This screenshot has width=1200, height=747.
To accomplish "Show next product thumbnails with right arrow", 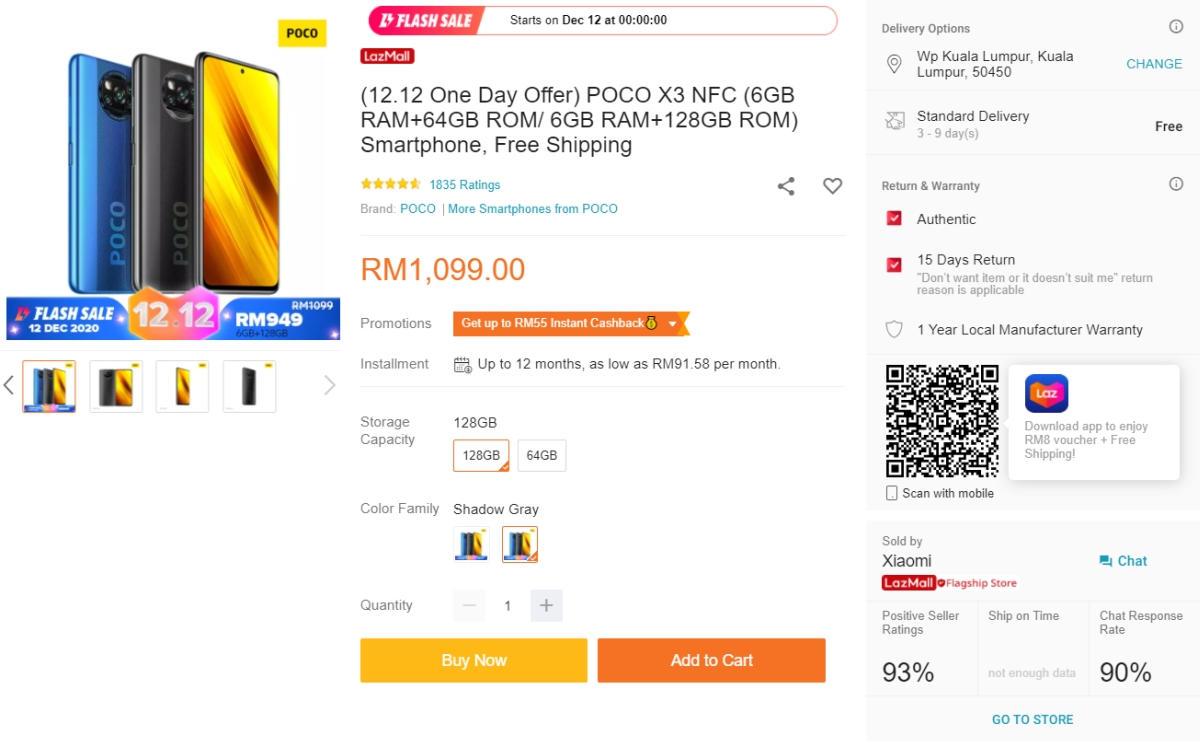I will [329, 386].
